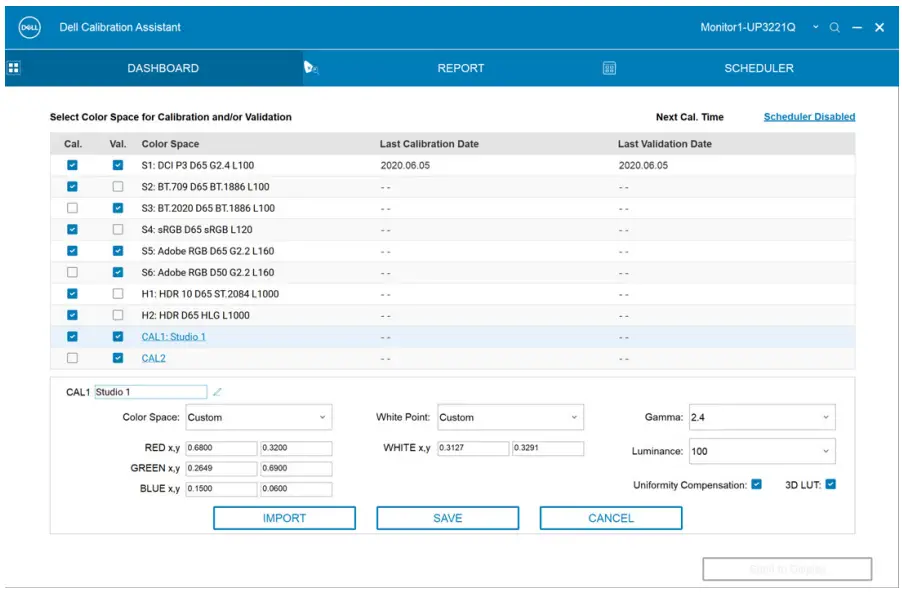Click the report icon beside REPORT tab
The image size is (902, 592).
(311, 68)
